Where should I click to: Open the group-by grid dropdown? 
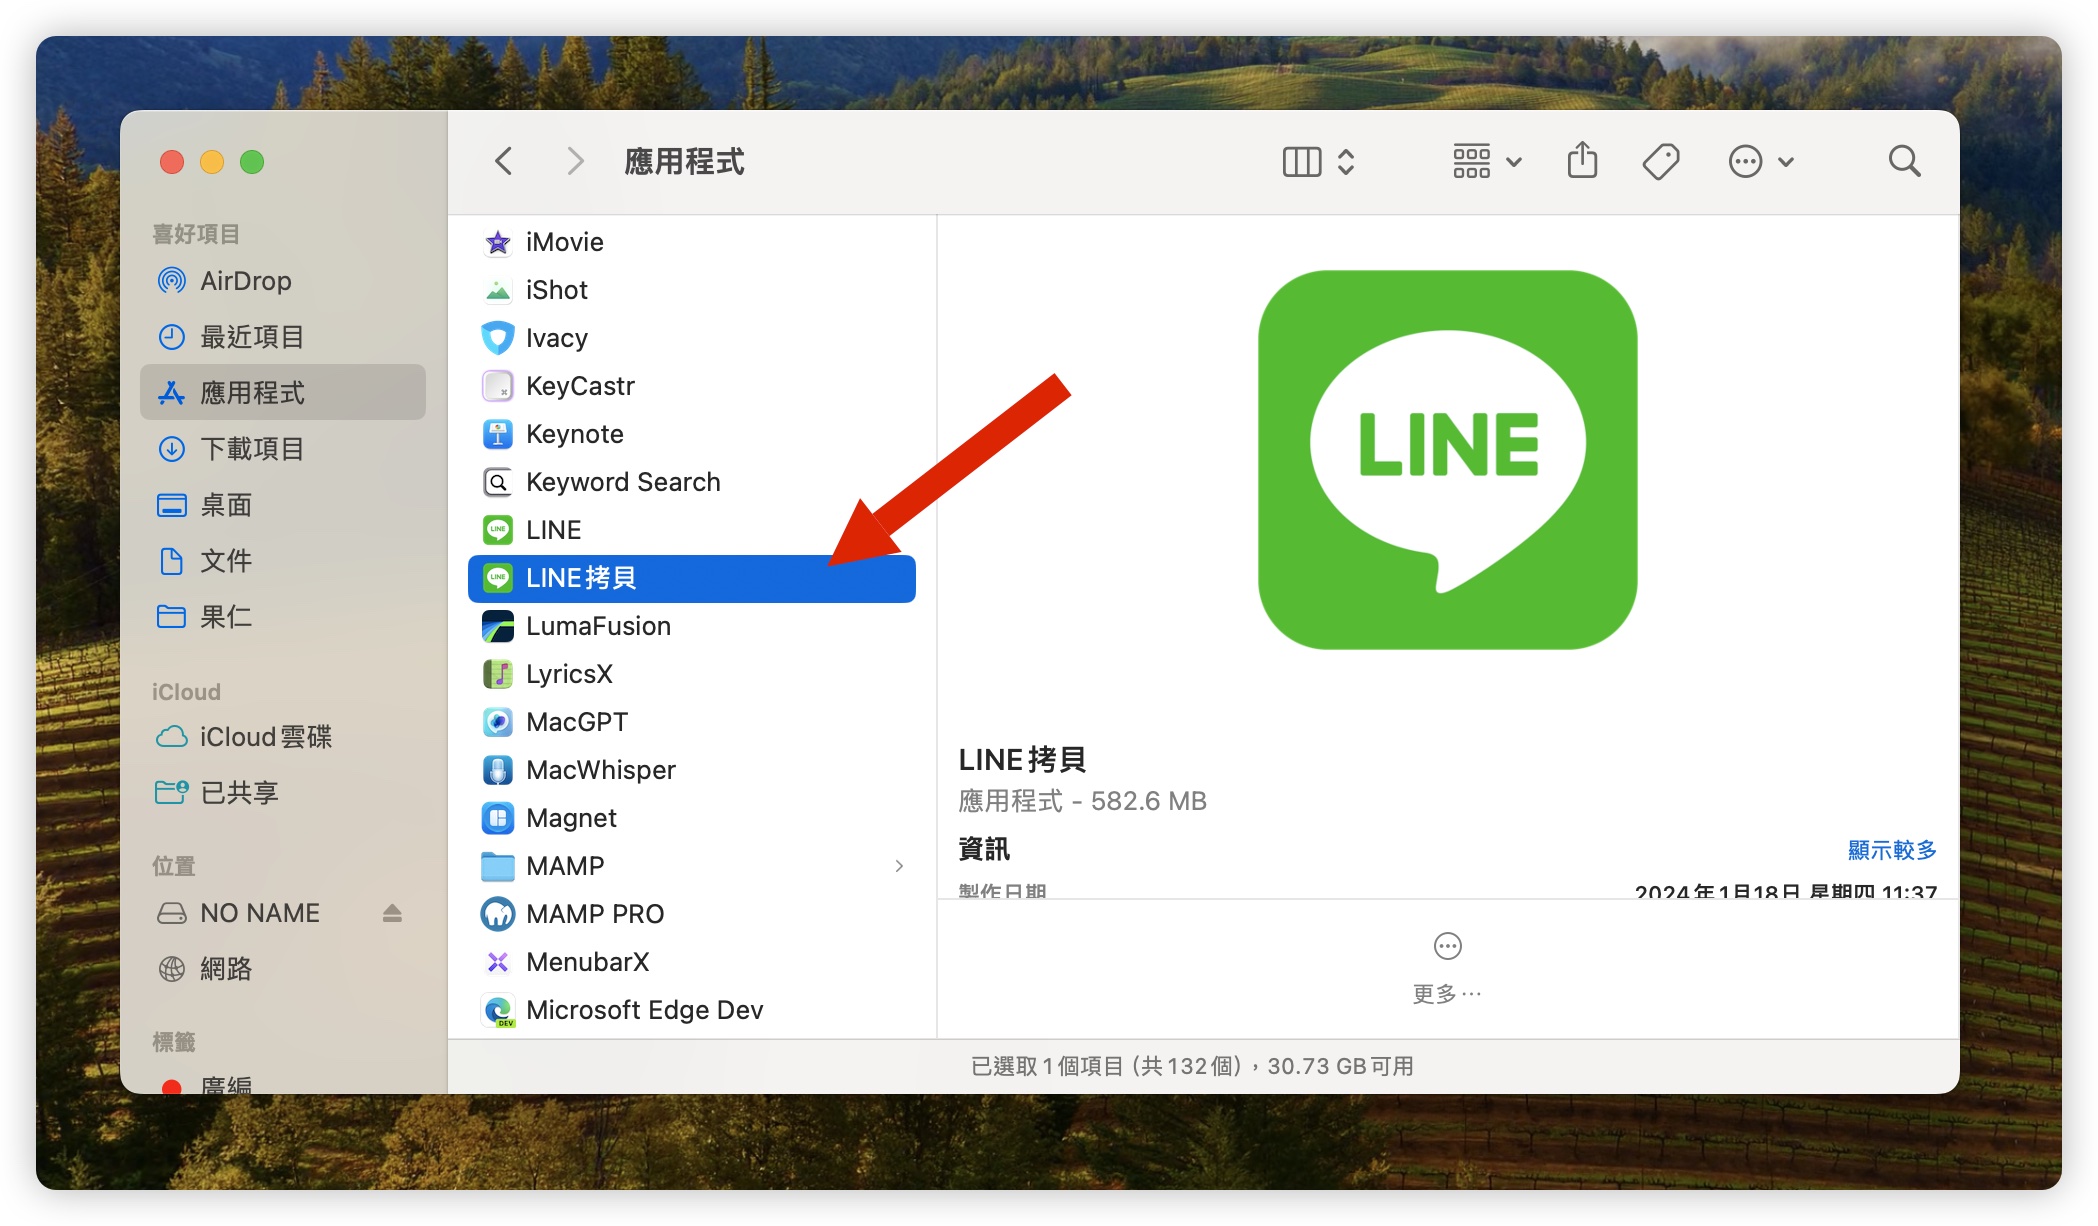point(1487,161)
